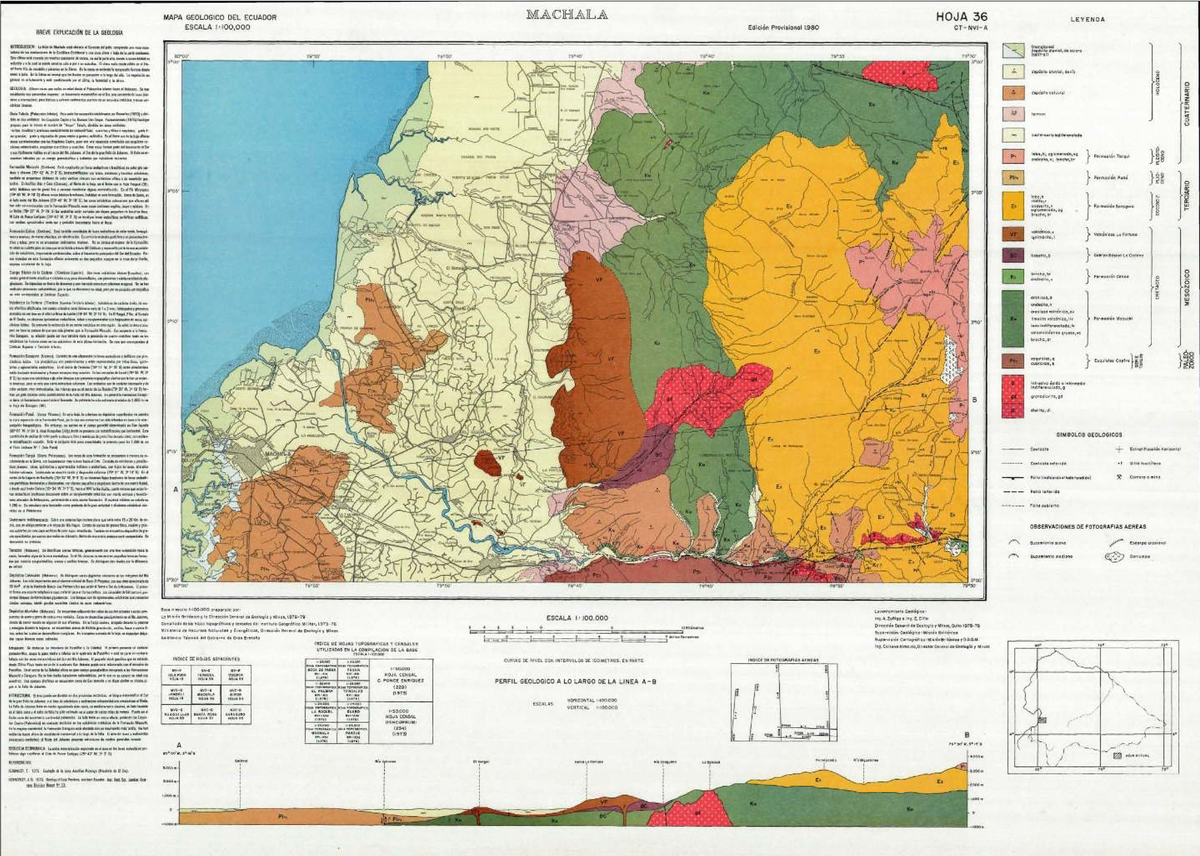The height and width of the screenshot is (856, 1200).
Task: Click the buzamiento suave arc symbol
Action: tap(1013, 541)
